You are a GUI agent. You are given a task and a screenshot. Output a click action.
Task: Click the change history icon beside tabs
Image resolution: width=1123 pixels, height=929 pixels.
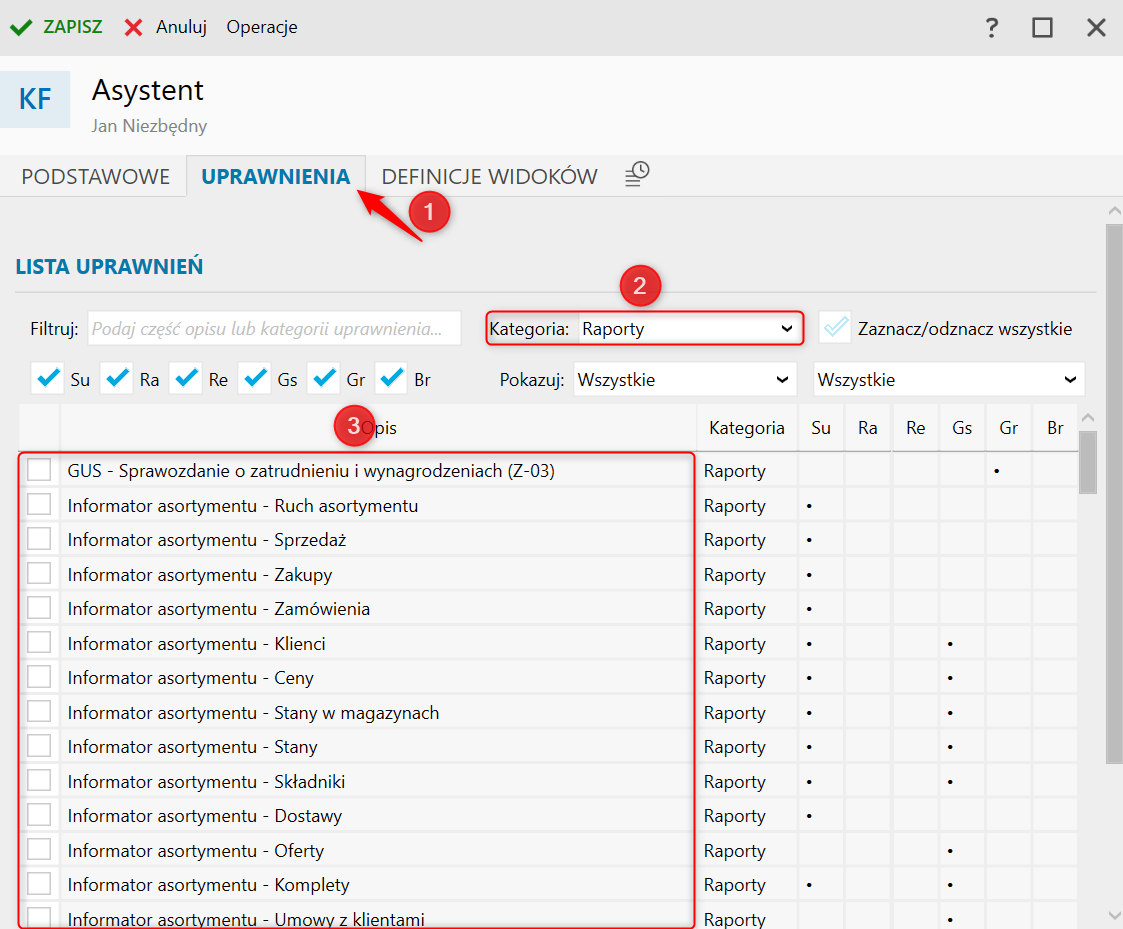[637, 175]
